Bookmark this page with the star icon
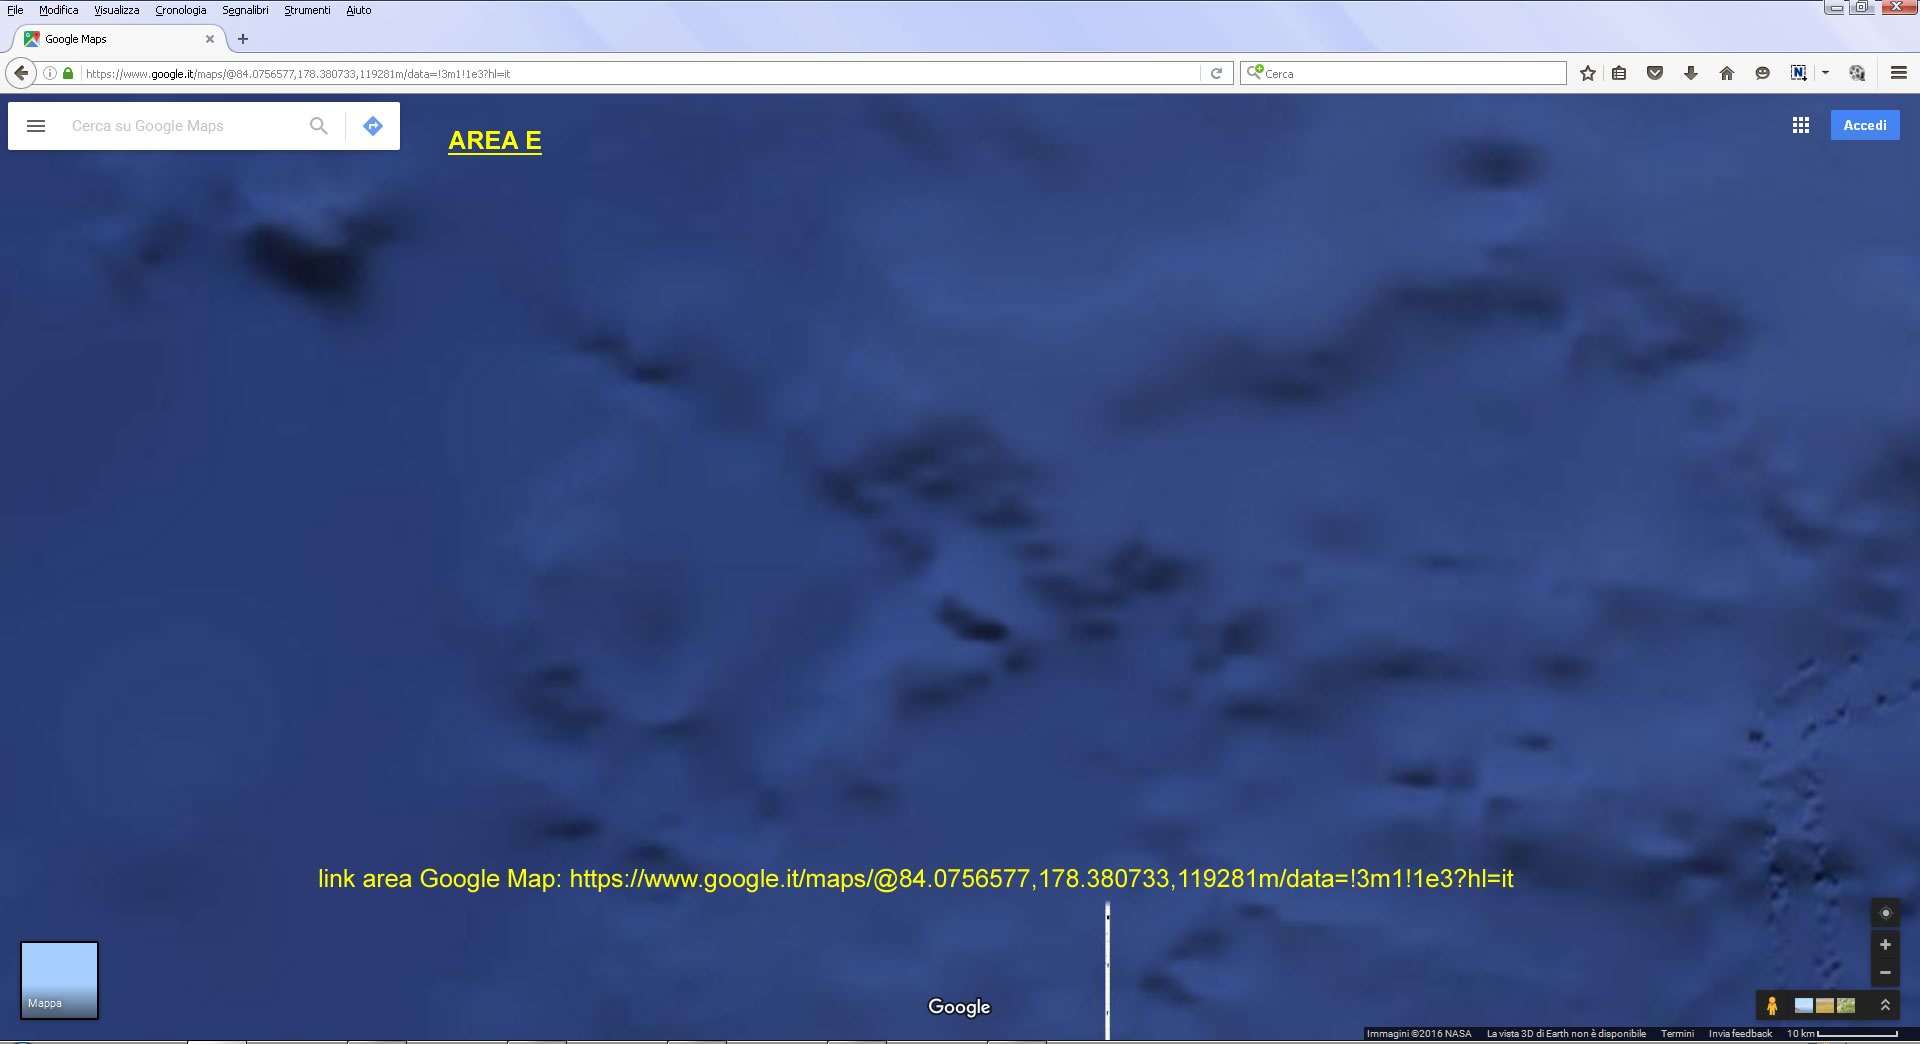The width and height of the screenshot is (1920, 1044). (x=1587, y=73)
